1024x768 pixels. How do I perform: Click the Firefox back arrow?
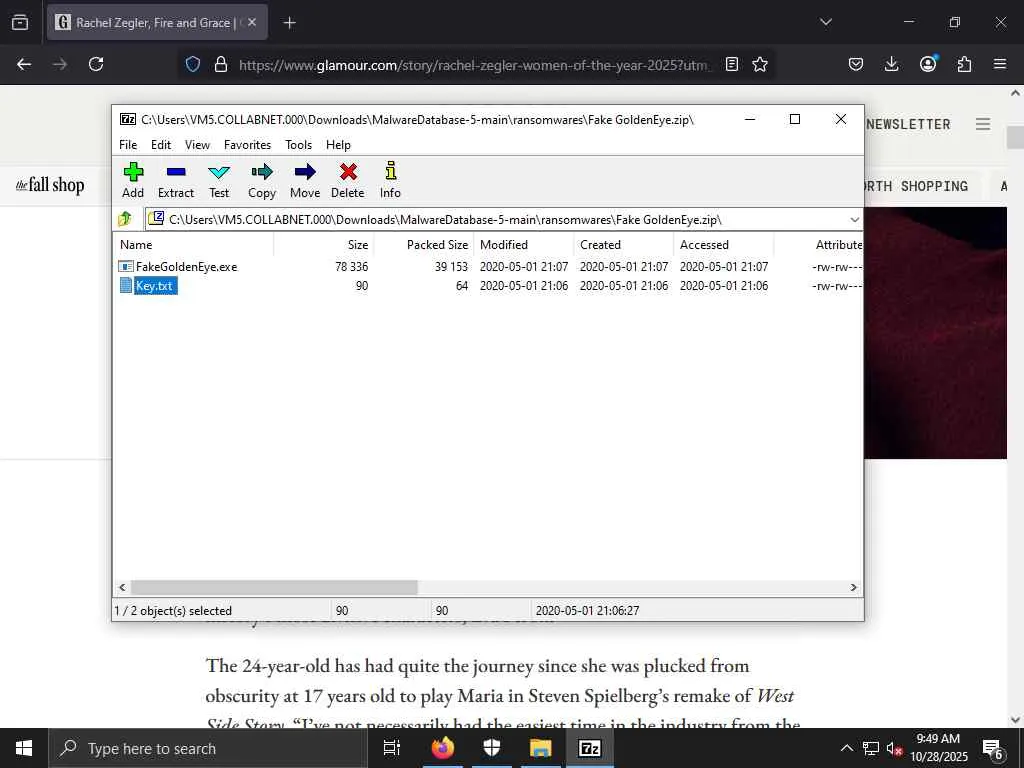pos(24,64)
